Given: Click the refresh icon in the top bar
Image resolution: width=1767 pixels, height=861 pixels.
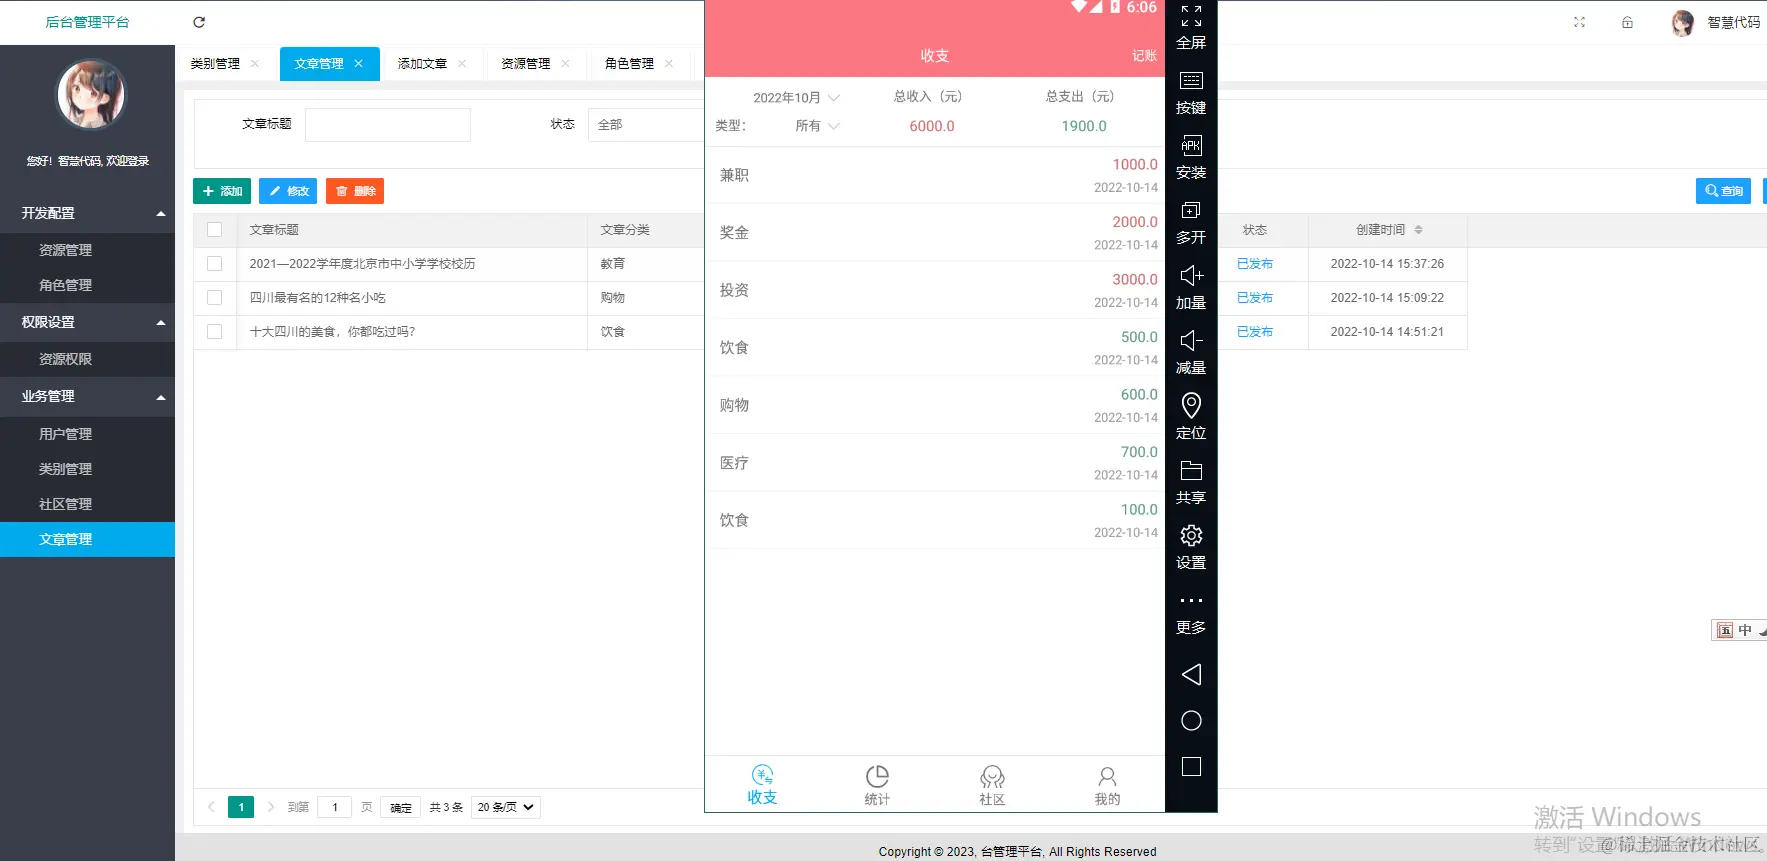Looking at the screenshot, I should (x=199, y=22).
